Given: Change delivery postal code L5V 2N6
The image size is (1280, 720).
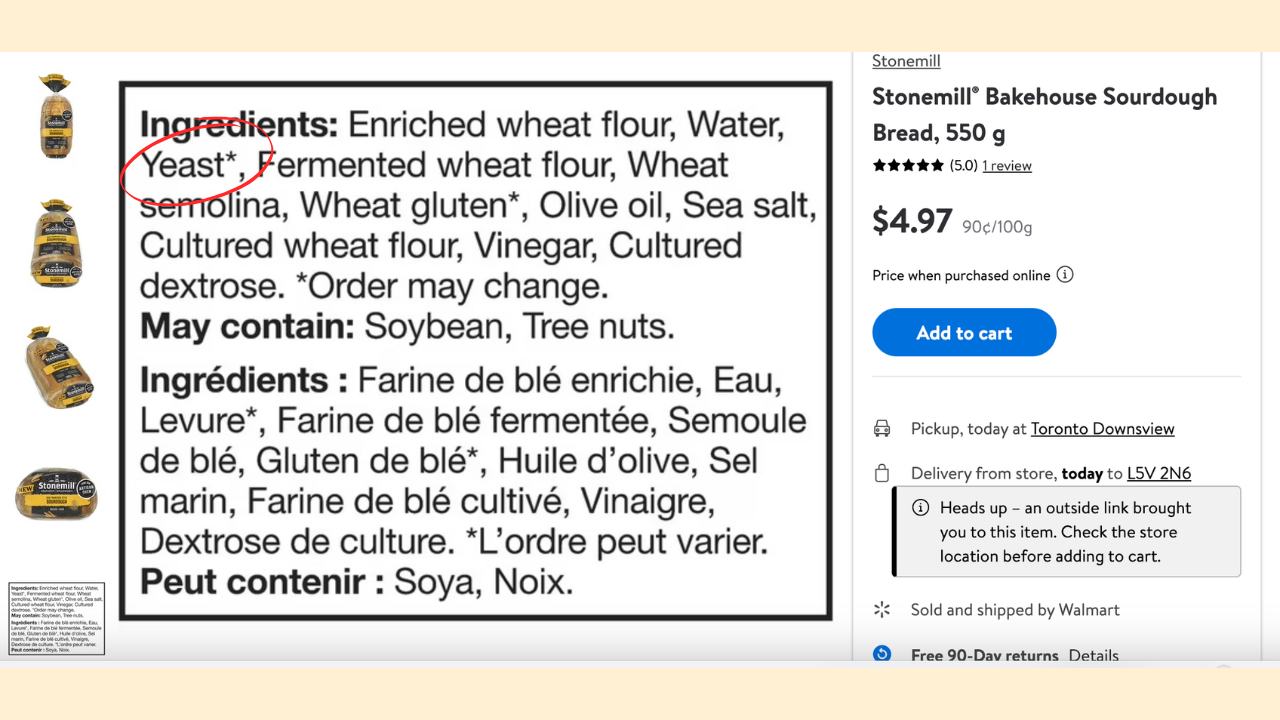Looking at the screenshot, I should pos(1158,474).
